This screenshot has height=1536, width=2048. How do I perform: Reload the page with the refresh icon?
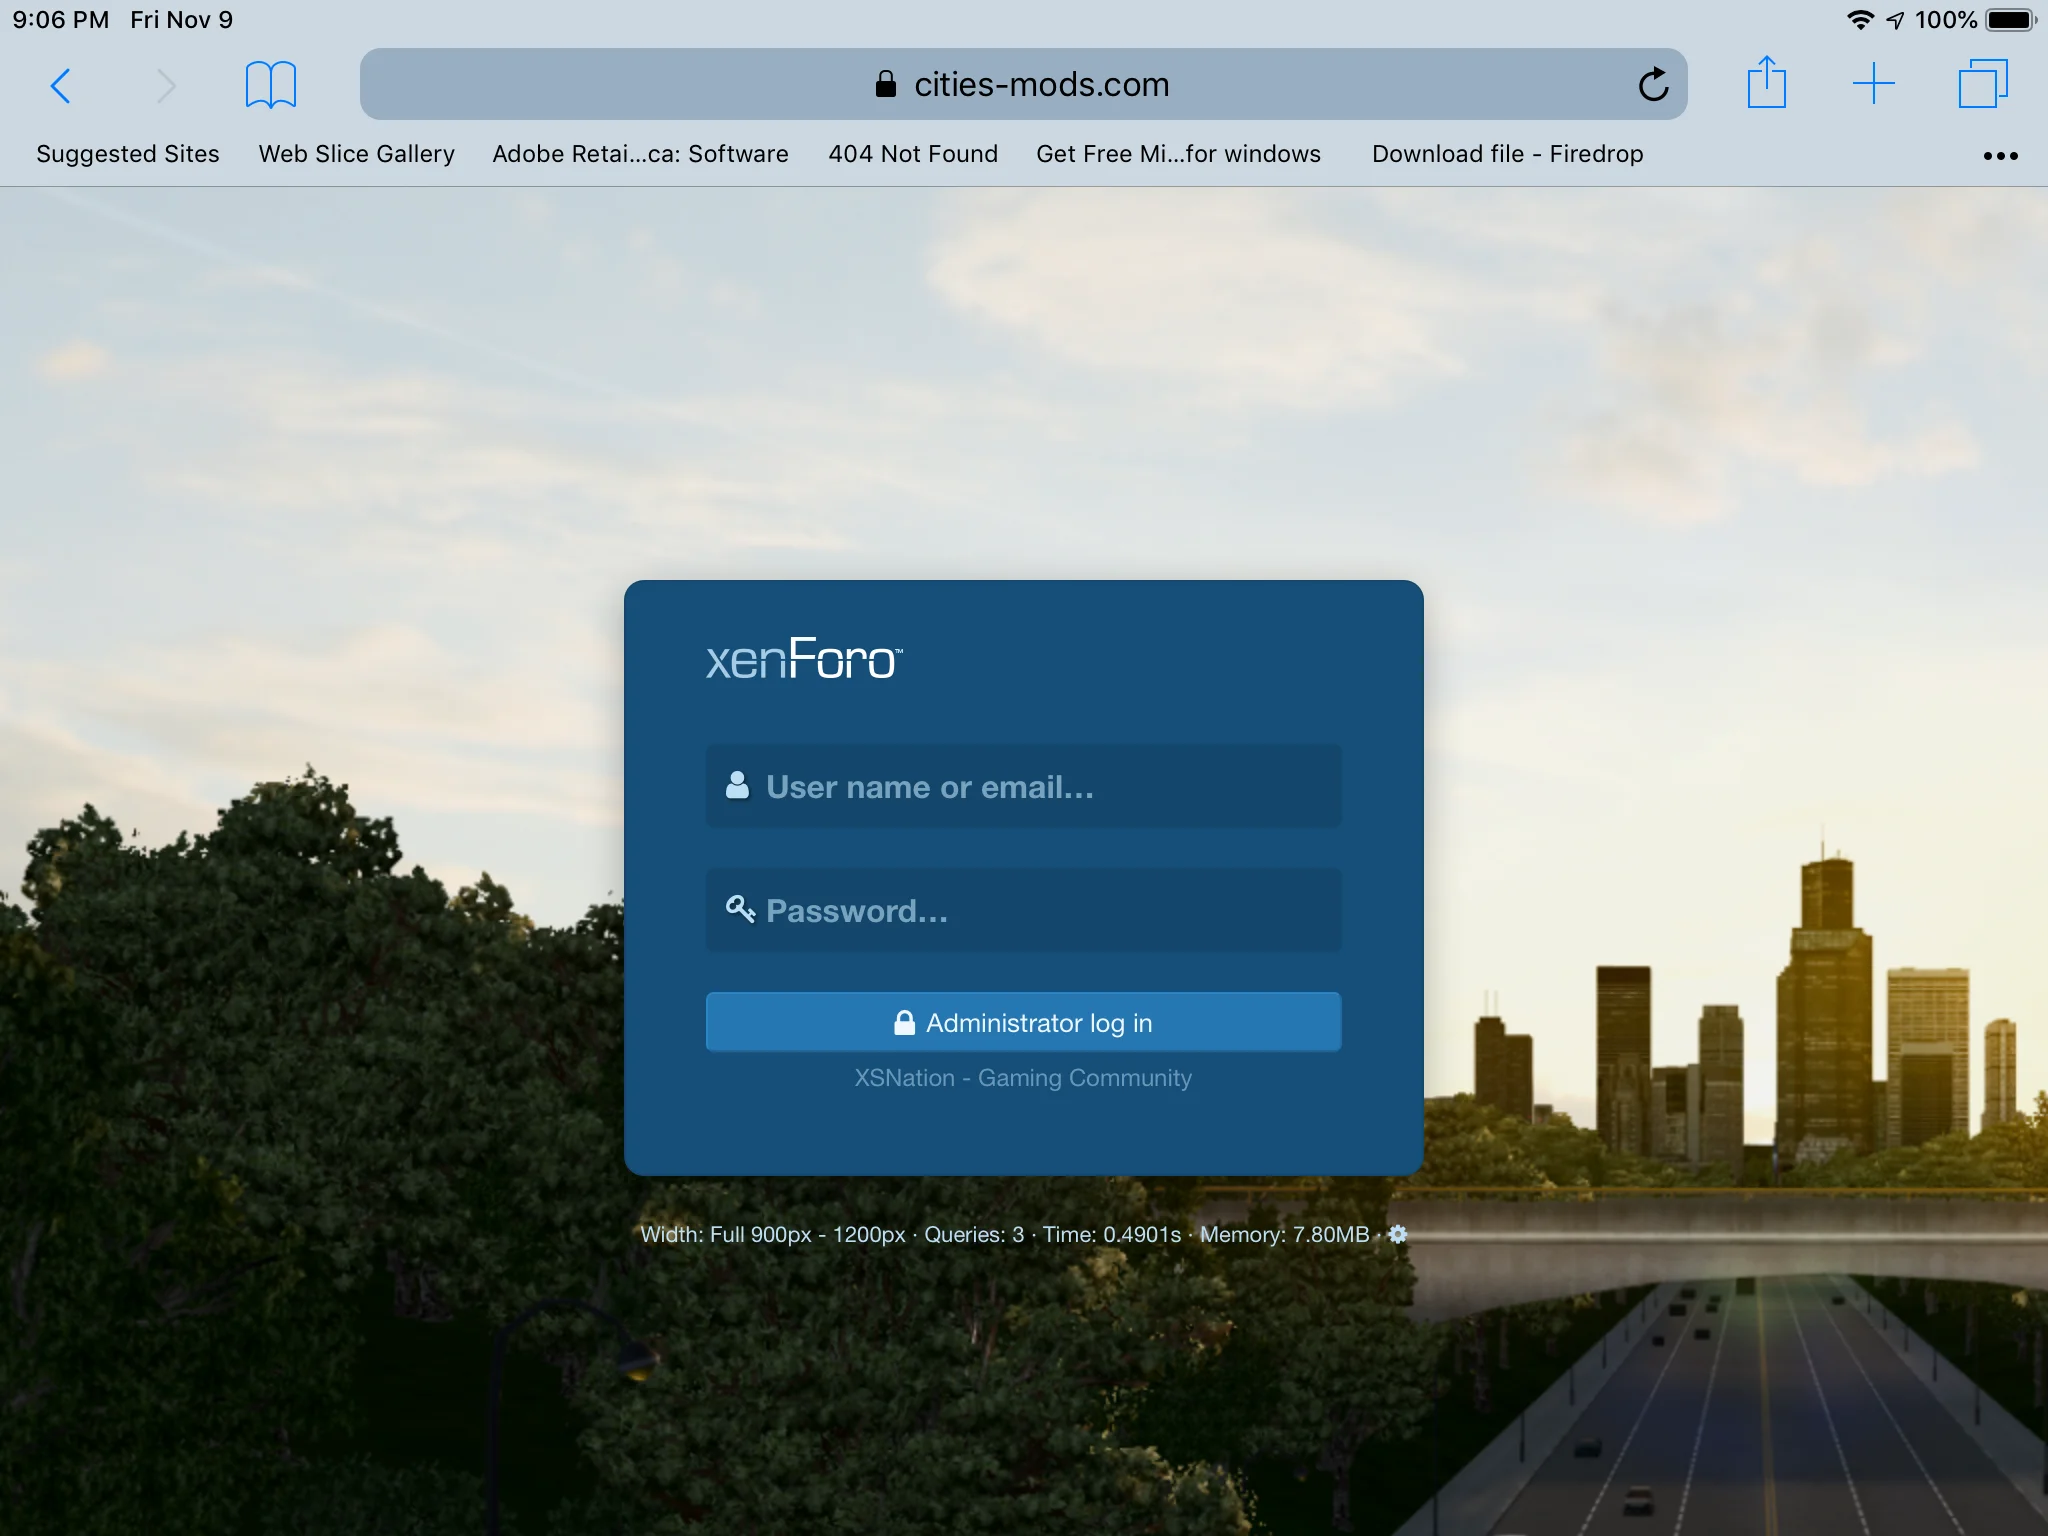1653,84
